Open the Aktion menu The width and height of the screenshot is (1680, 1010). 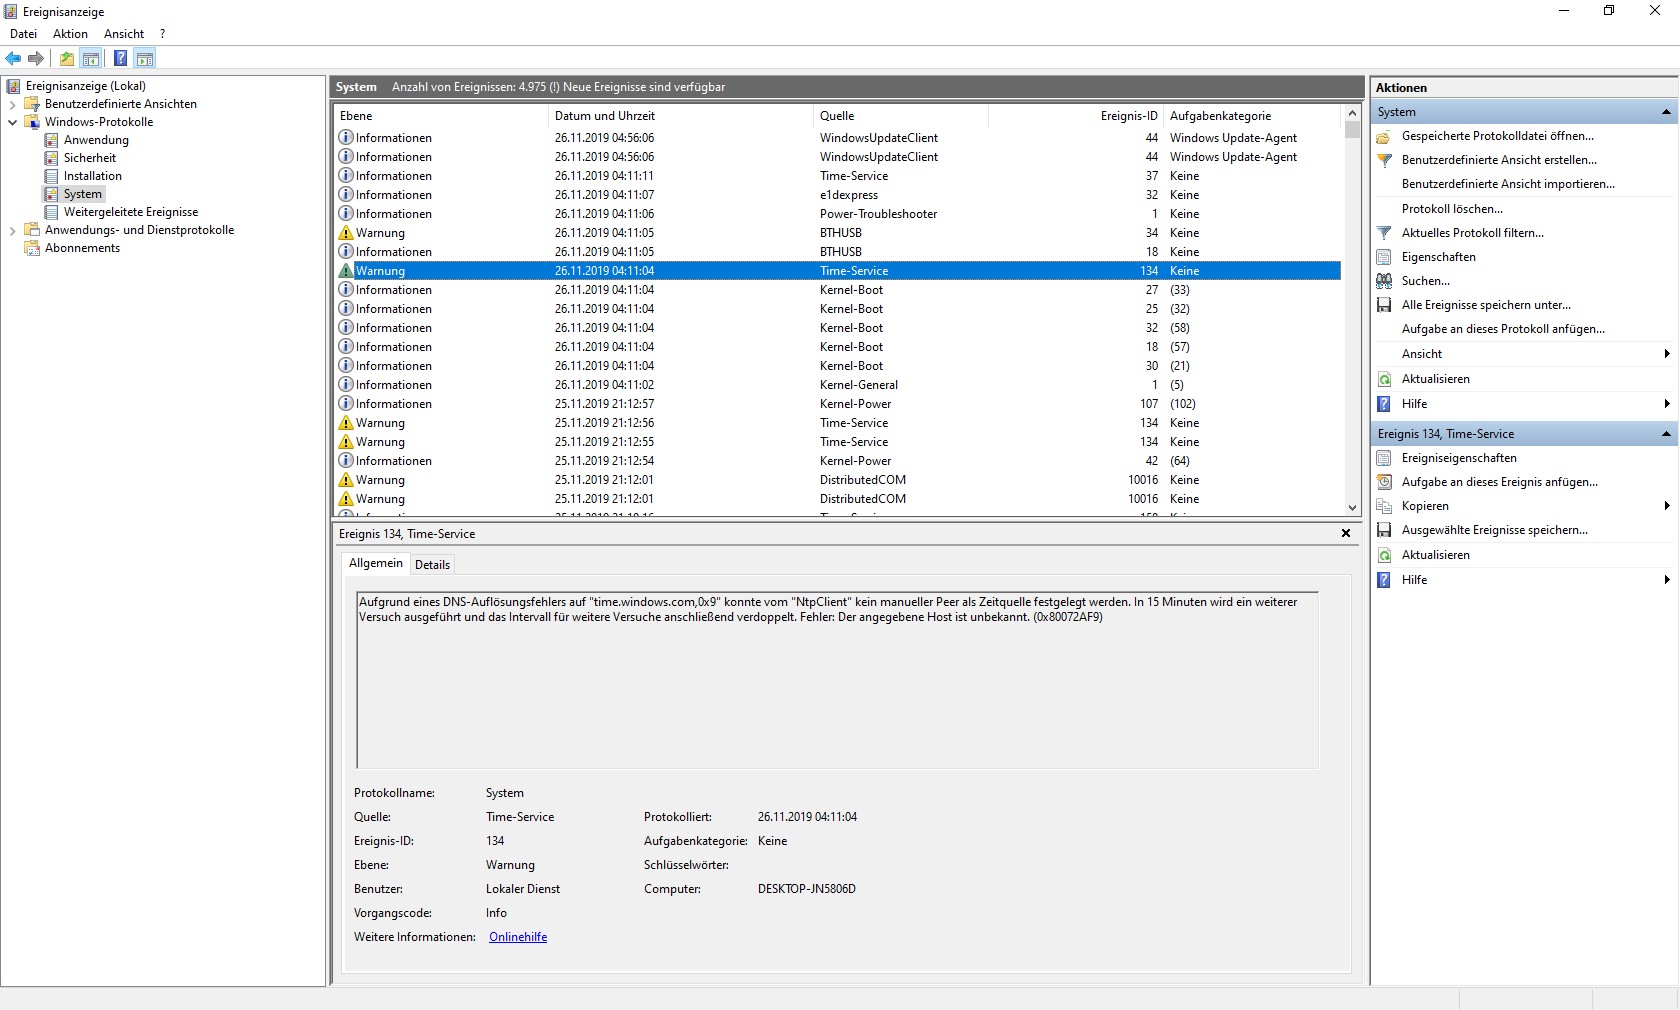pos(70,34)
